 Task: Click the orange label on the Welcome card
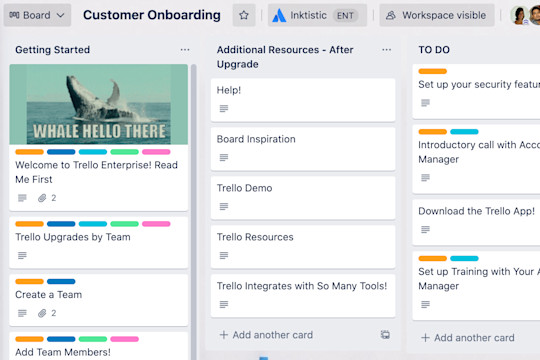[29, 152]
